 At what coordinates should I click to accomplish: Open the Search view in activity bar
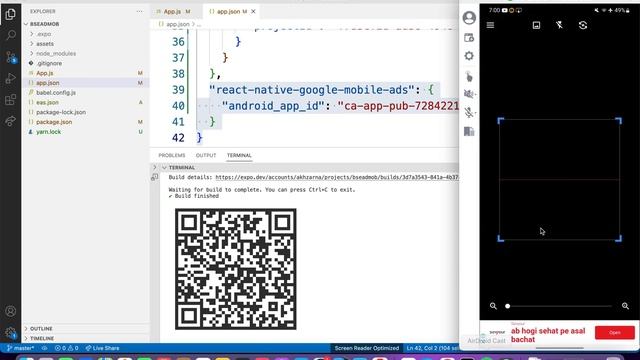pyautogui.click(x=11, y=35)
